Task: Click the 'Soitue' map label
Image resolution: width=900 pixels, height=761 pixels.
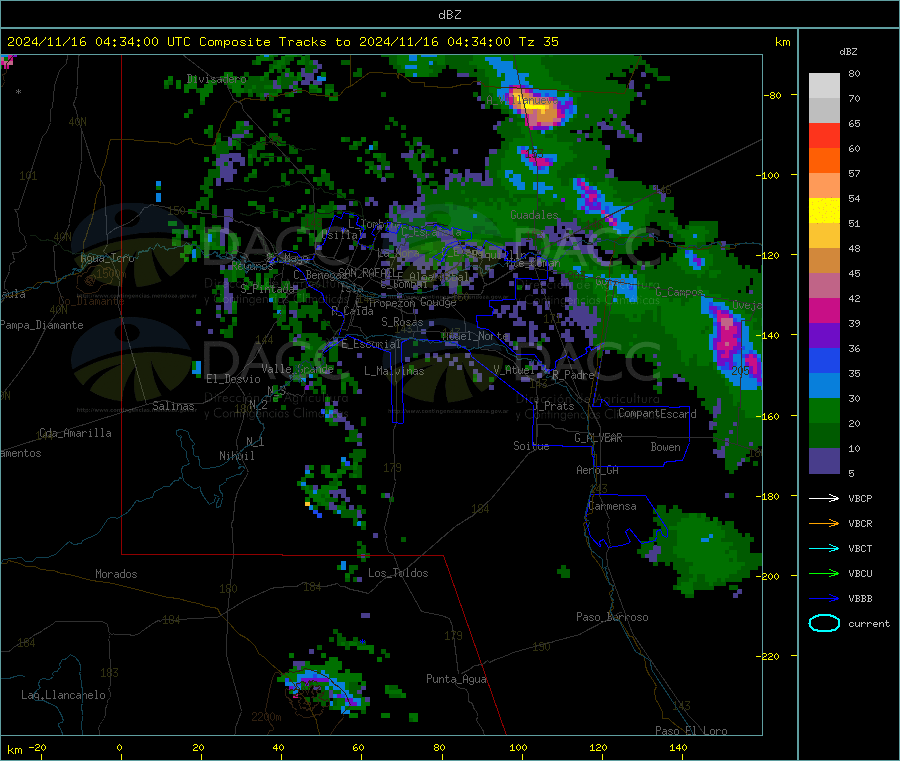Action: (531, 446)
